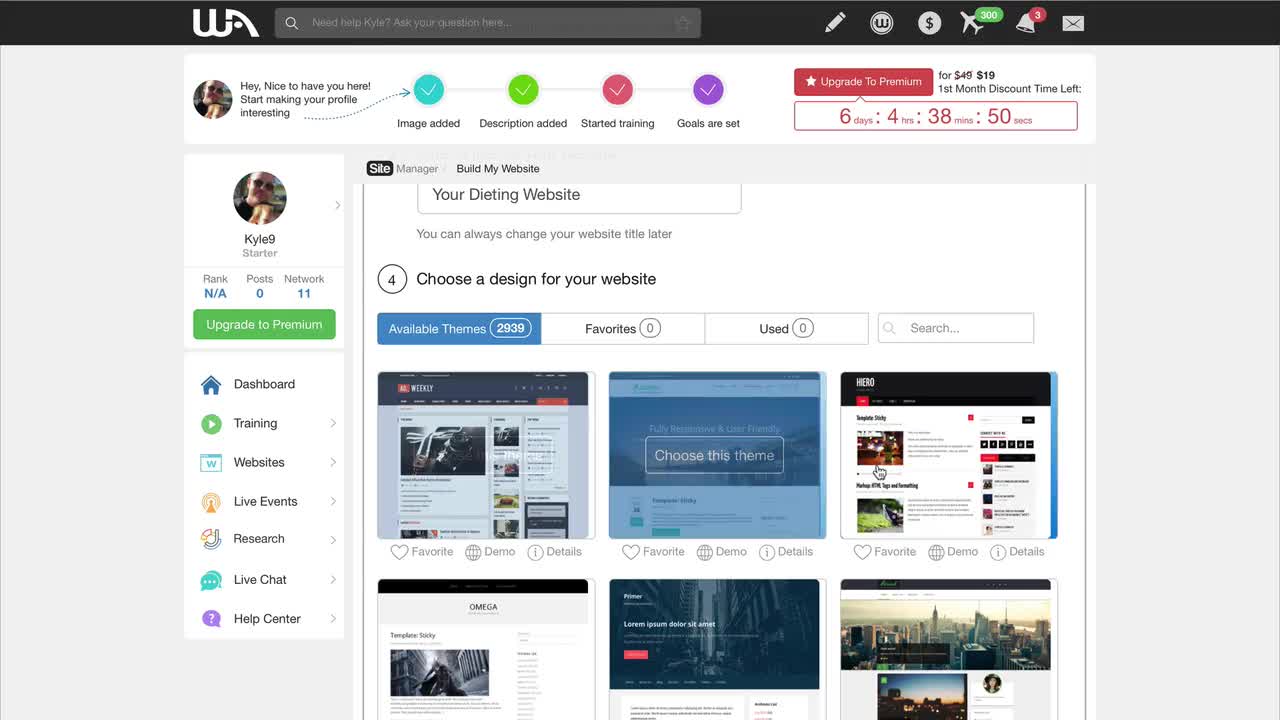The image size is (1280, 720).
Task: Click green Upgrade to Premium button
Action: click(264, 324)
